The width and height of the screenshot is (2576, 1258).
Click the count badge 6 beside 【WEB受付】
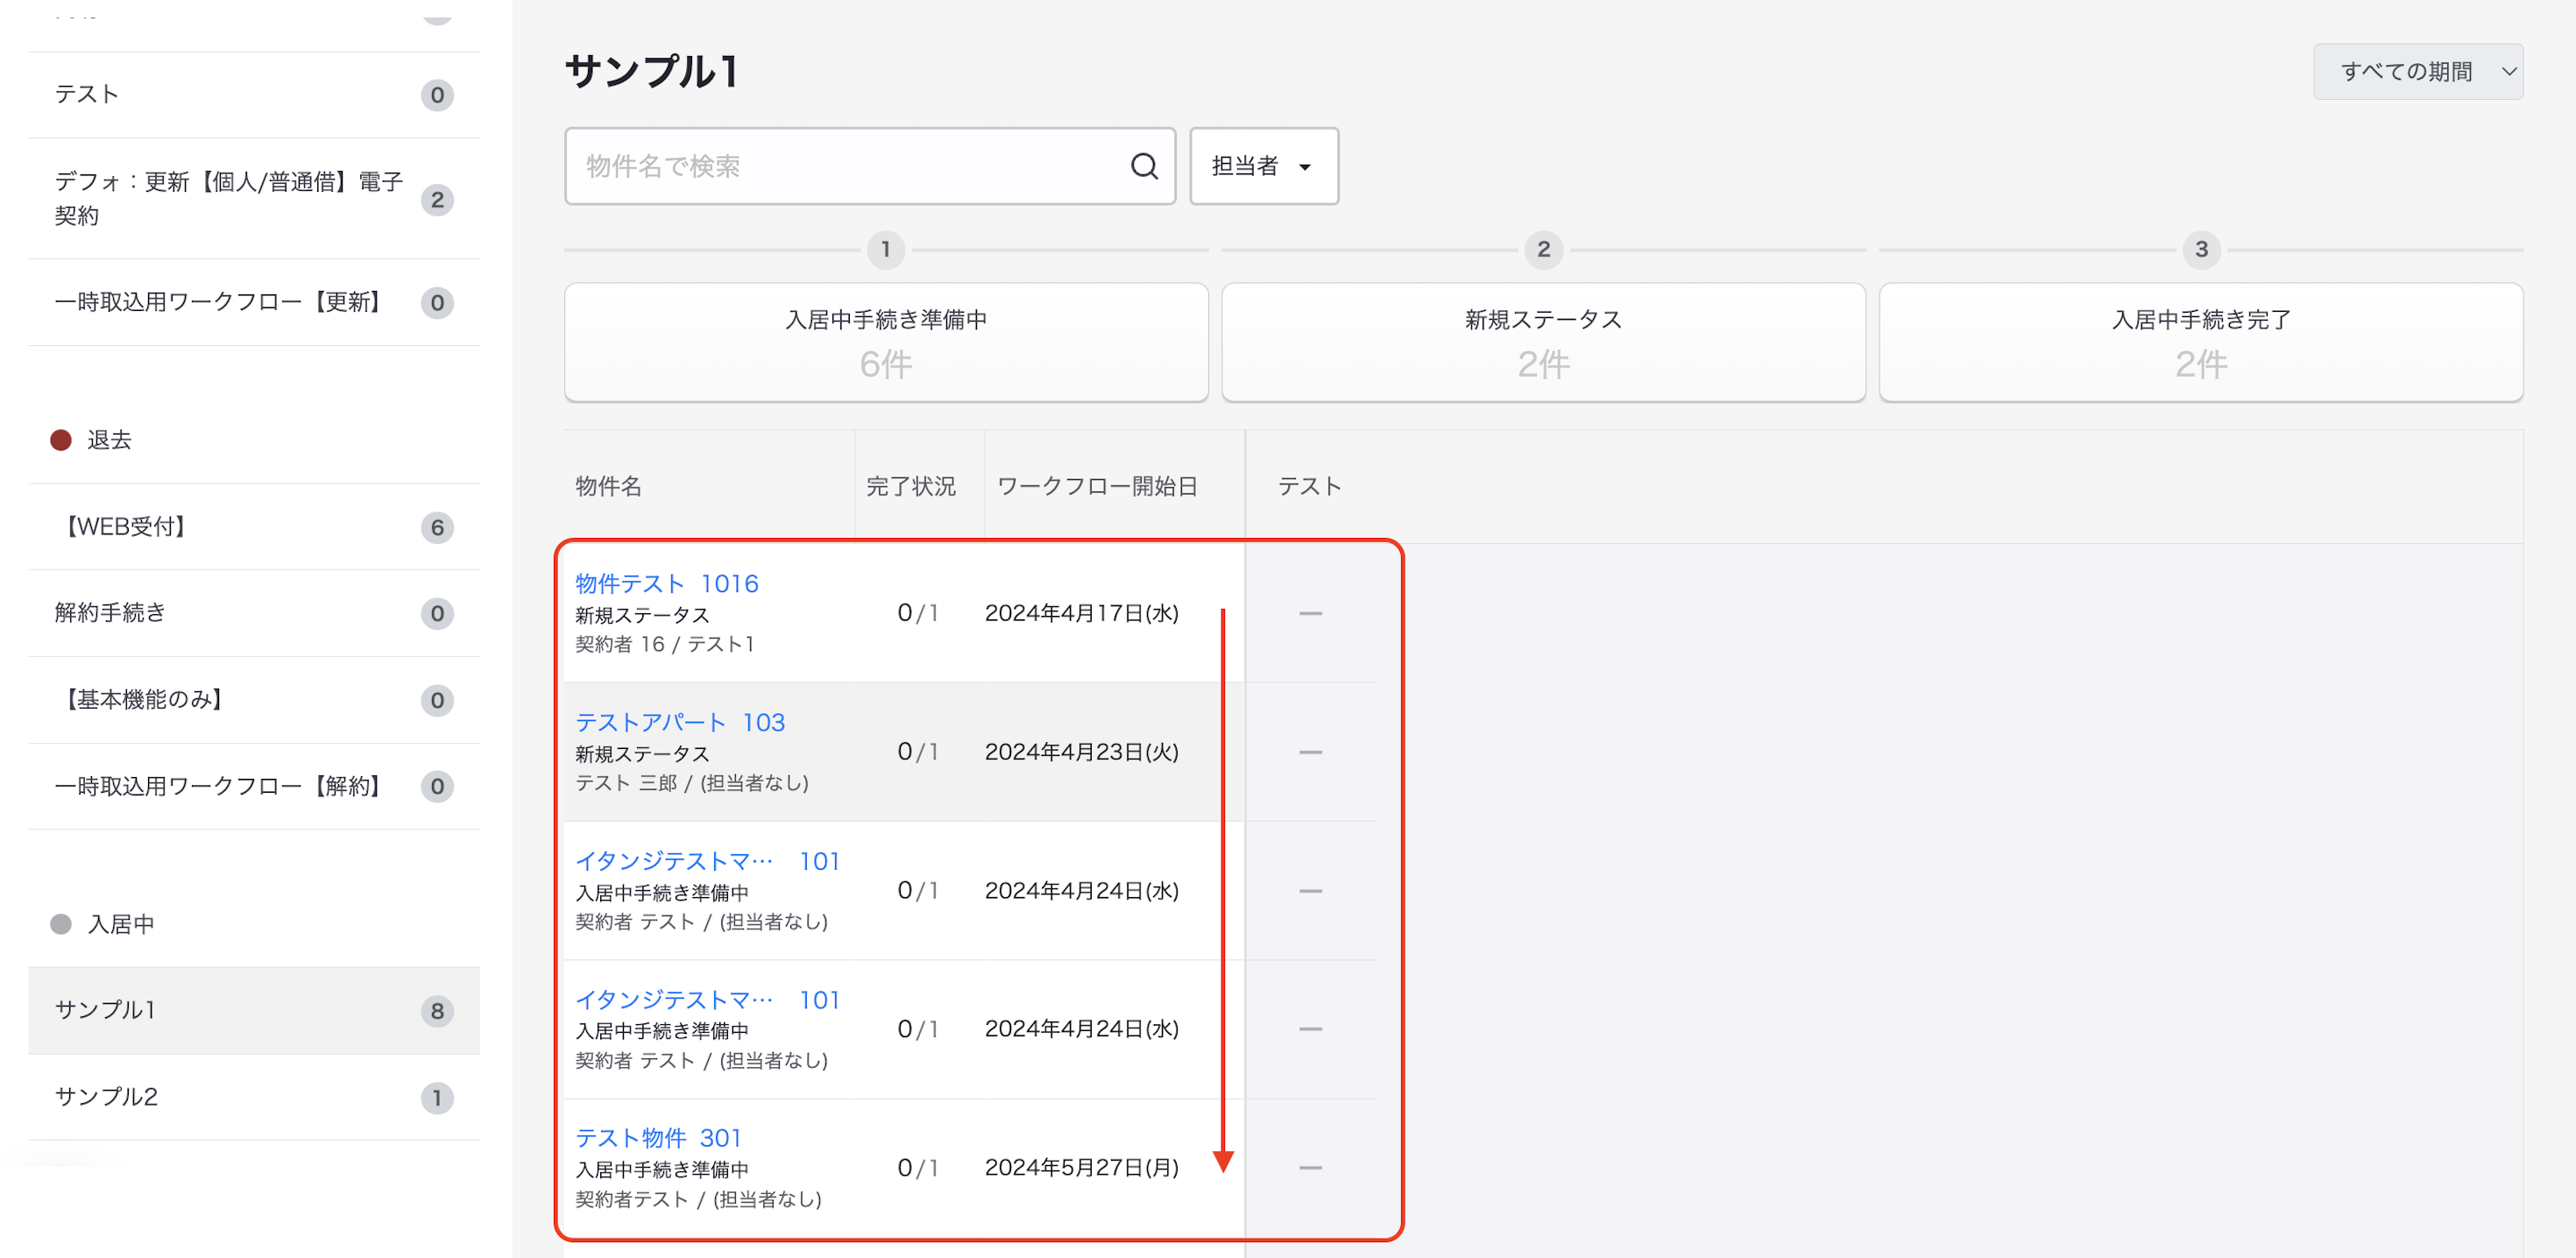point(437,528)
